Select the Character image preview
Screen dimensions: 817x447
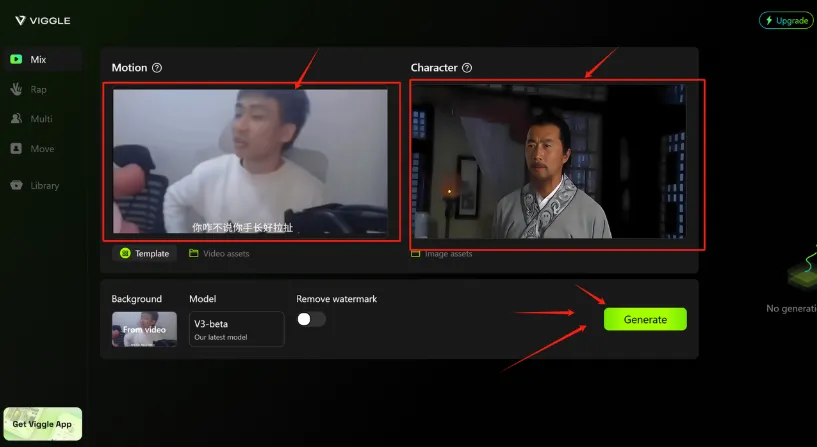pos(549,162)
